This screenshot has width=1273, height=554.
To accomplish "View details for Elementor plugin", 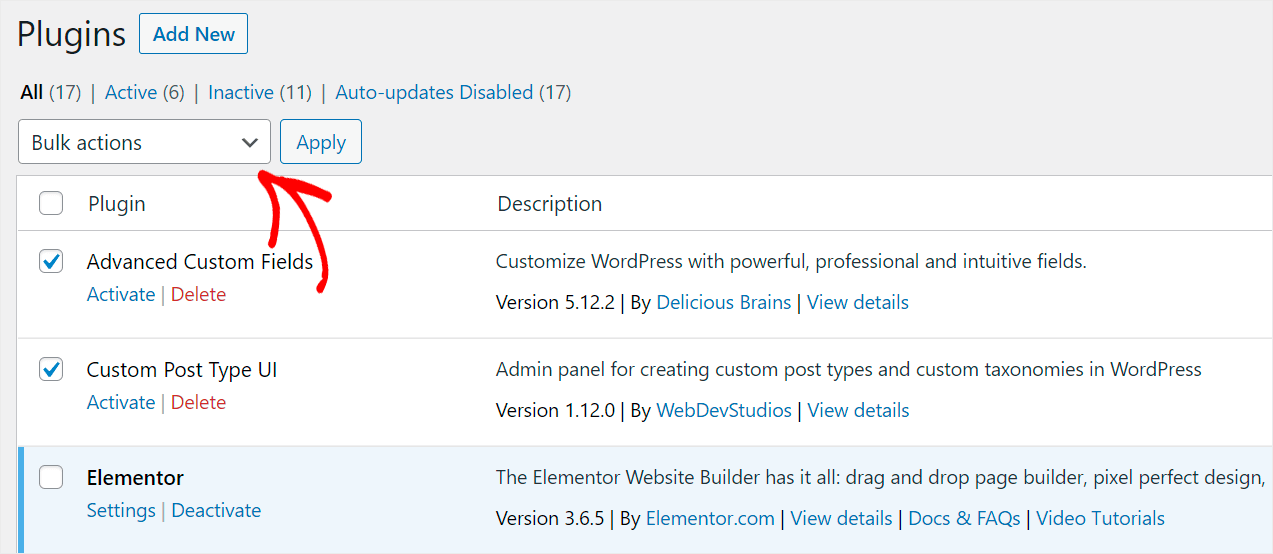I will 841,518.
